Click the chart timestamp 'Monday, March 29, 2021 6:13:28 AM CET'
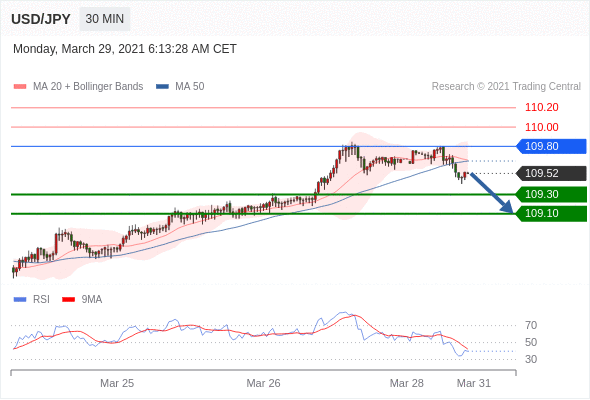Image resolution: width=590 pixels, height=400 pixels. (125, 49)
